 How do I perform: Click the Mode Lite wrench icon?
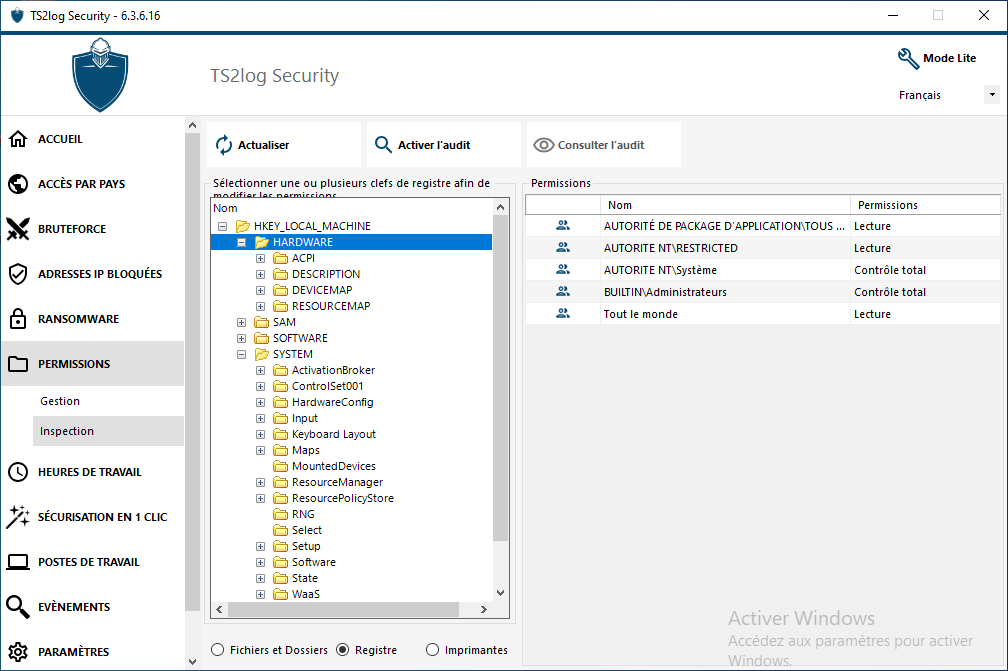pyautogui.click(x=908, y=58)
